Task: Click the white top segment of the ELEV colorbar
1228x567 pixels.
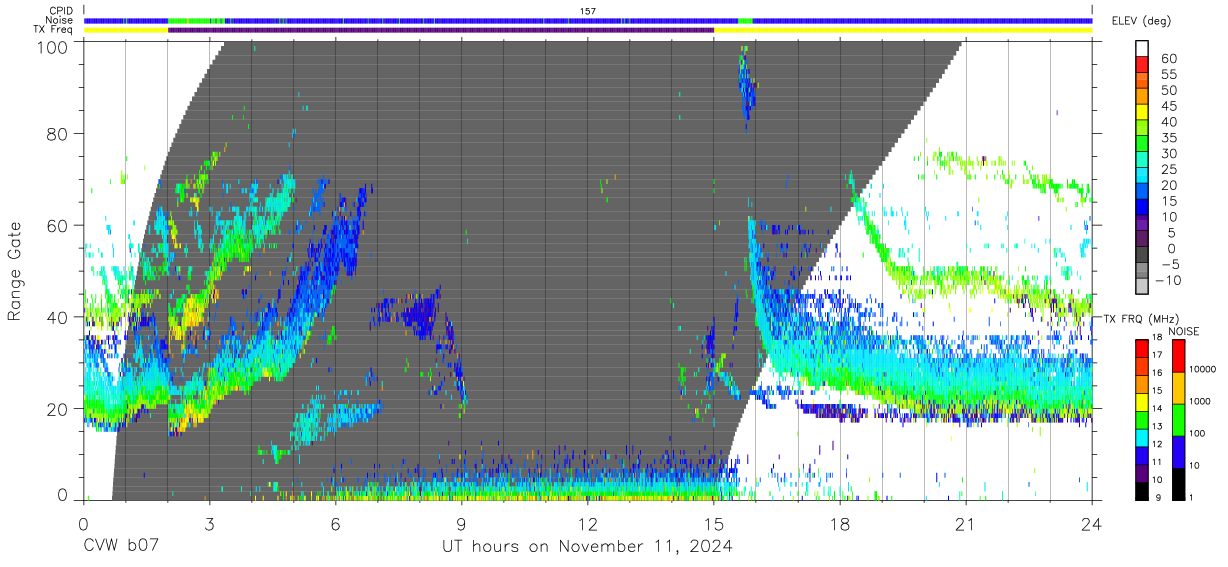Action: [1143, 49]
